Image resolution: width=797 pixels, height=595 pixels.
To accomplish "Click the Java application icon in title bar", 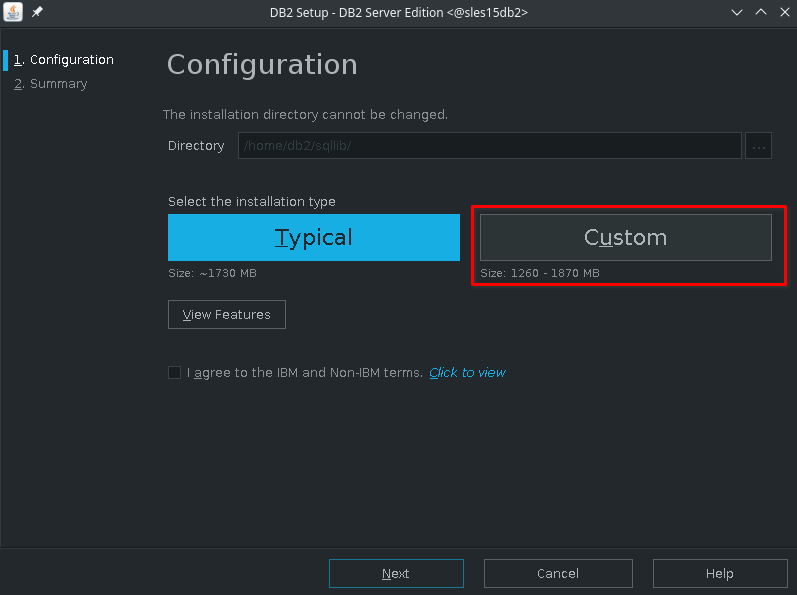I will click(x=13, y=12).
